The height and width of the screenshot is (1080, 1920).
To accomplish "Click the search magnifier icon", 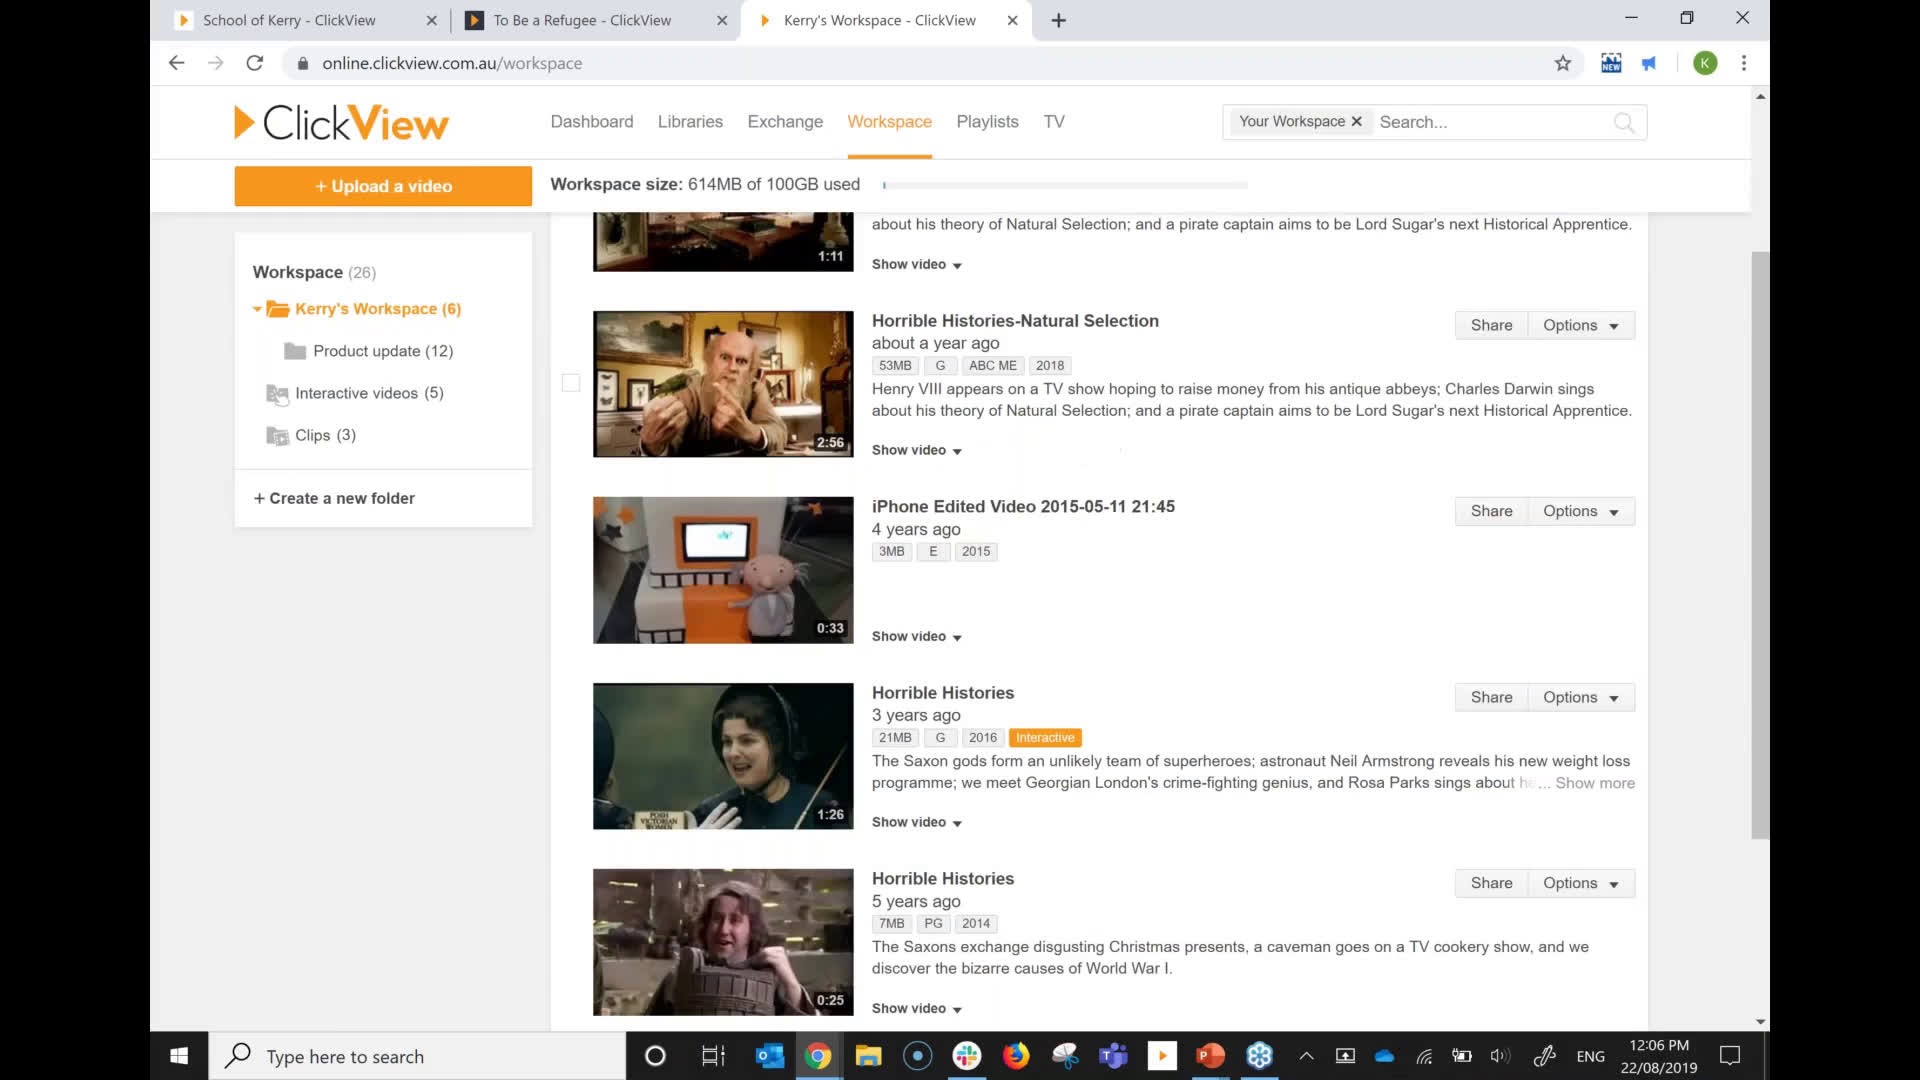I will (1624, 122).
